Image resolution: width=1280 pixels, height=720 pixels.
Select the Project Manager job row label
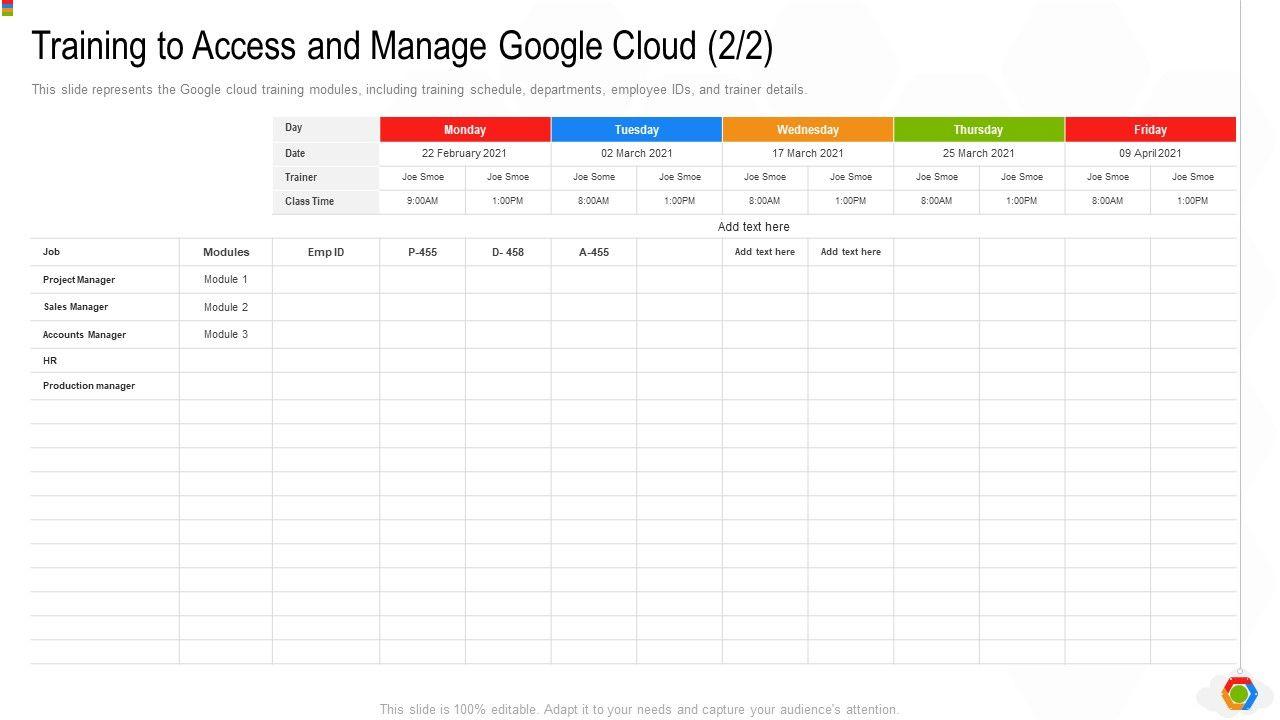point(79,280)
